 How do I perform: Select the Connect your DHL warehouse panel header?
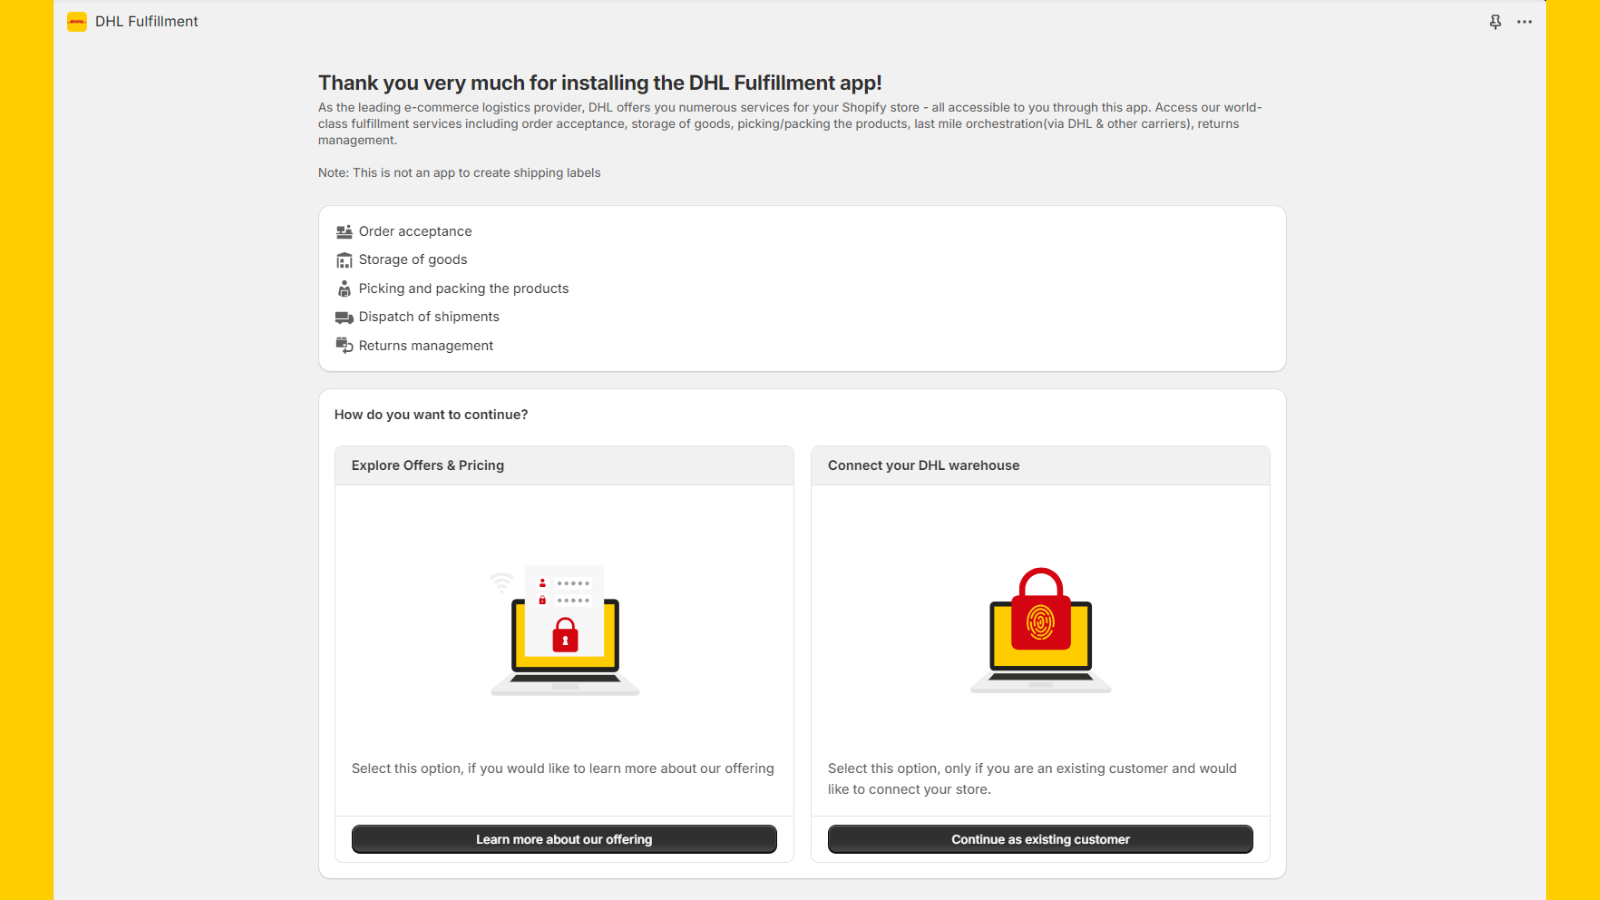coord(923,465)
